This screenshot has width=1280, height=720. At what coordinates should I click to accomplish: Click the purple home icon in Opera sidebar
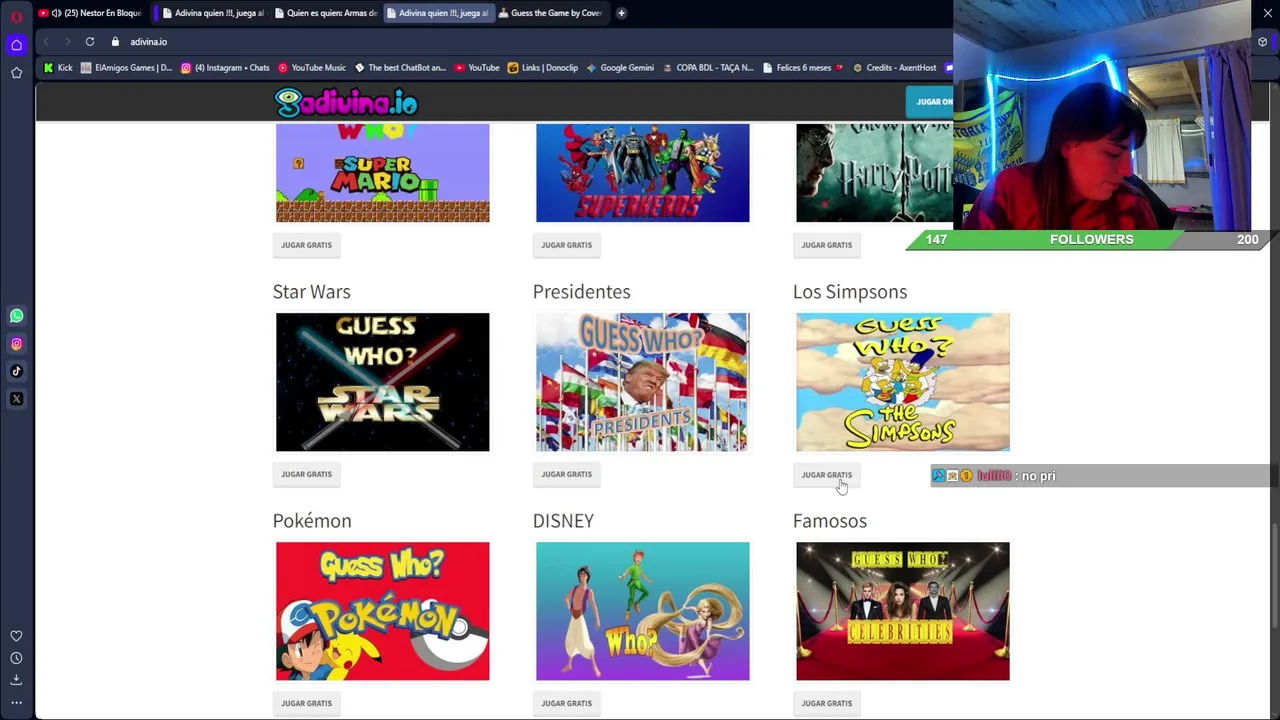point(16,45)
